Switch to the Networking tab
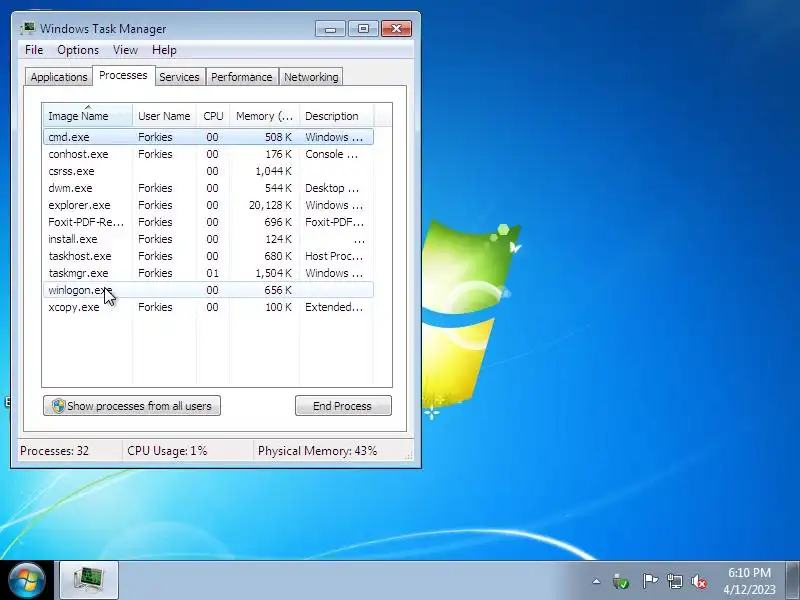This screenshot has height=600, width=800. coord(311,77)
